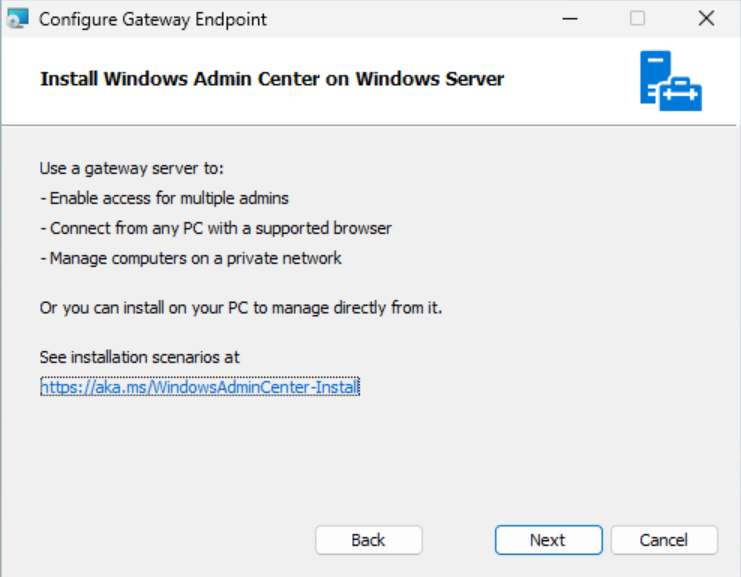Image resolution: width=741 pixels, height=577 pixels.
Task: Click the 'Use a gateway server to:' text
Action: pyautogui.click(x=131, y=169)
